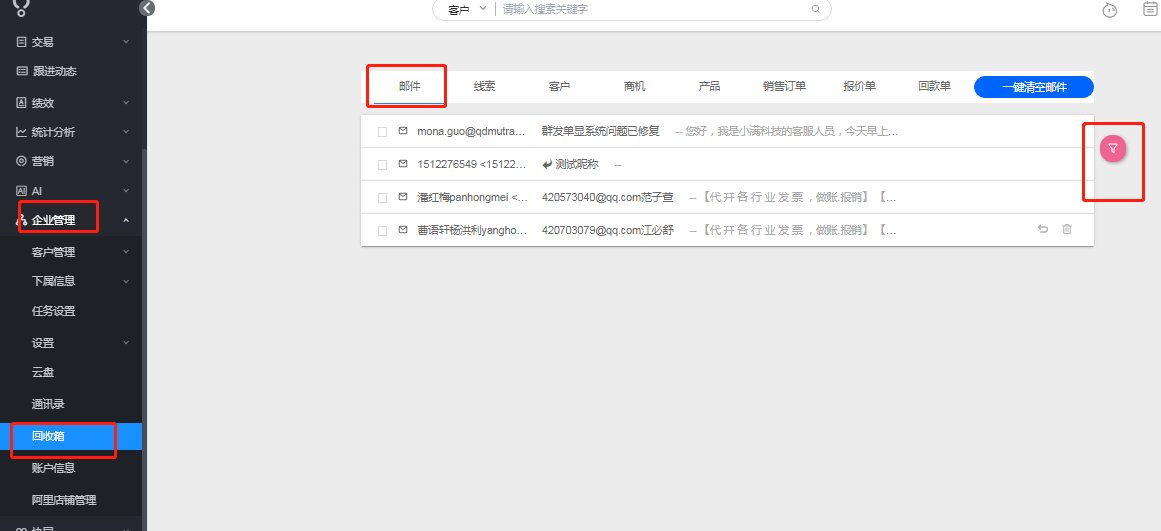Expand the 设置 submenu chevron
This screenshot has height=531, width=1161.
(x=126, y=342)
